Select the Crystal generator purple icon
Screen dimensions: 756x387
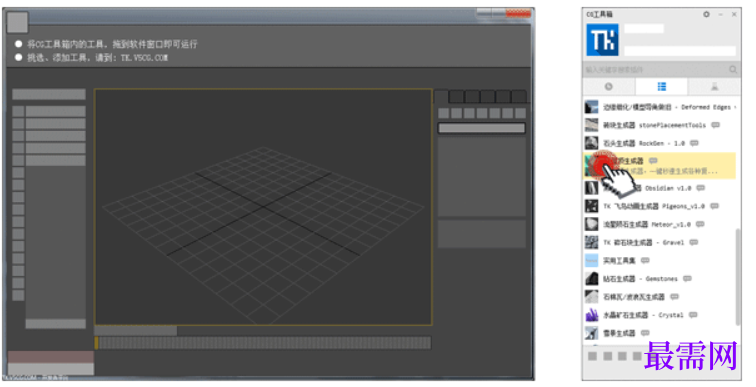point(591,315)
